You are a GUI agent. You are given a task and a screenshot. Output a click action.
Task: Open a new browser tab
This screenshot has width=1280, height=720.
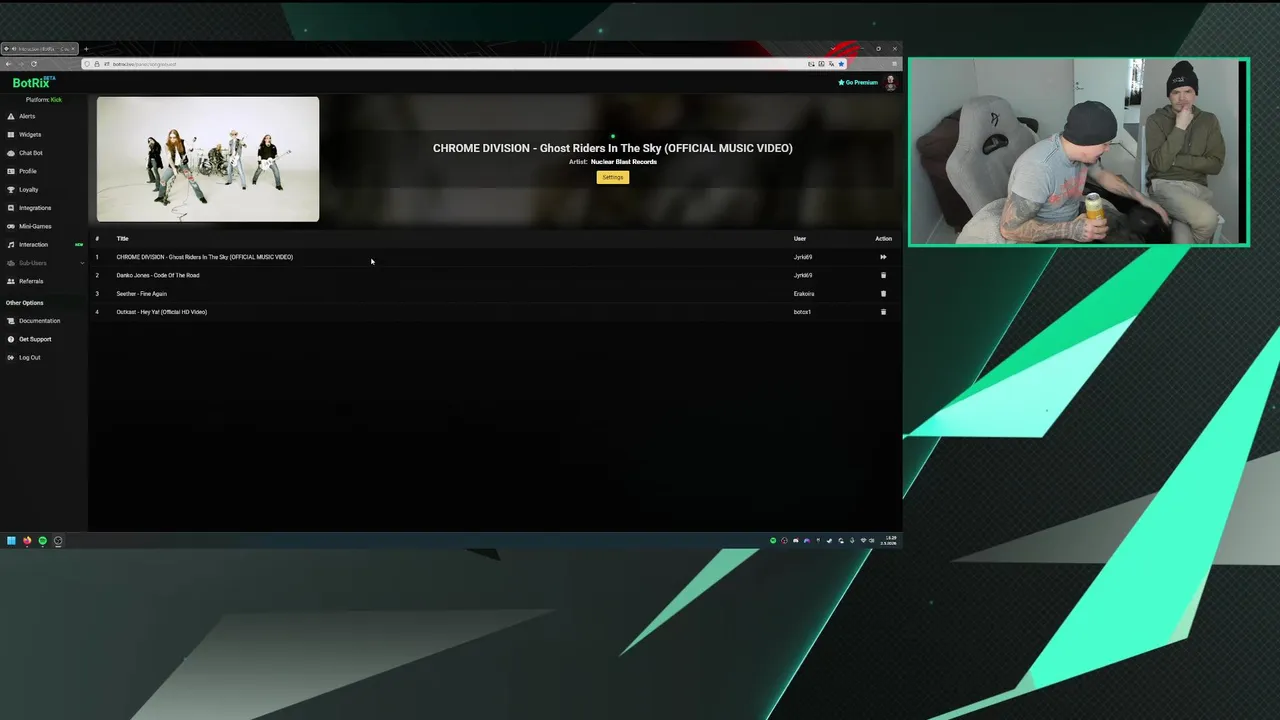coord(86,49)
